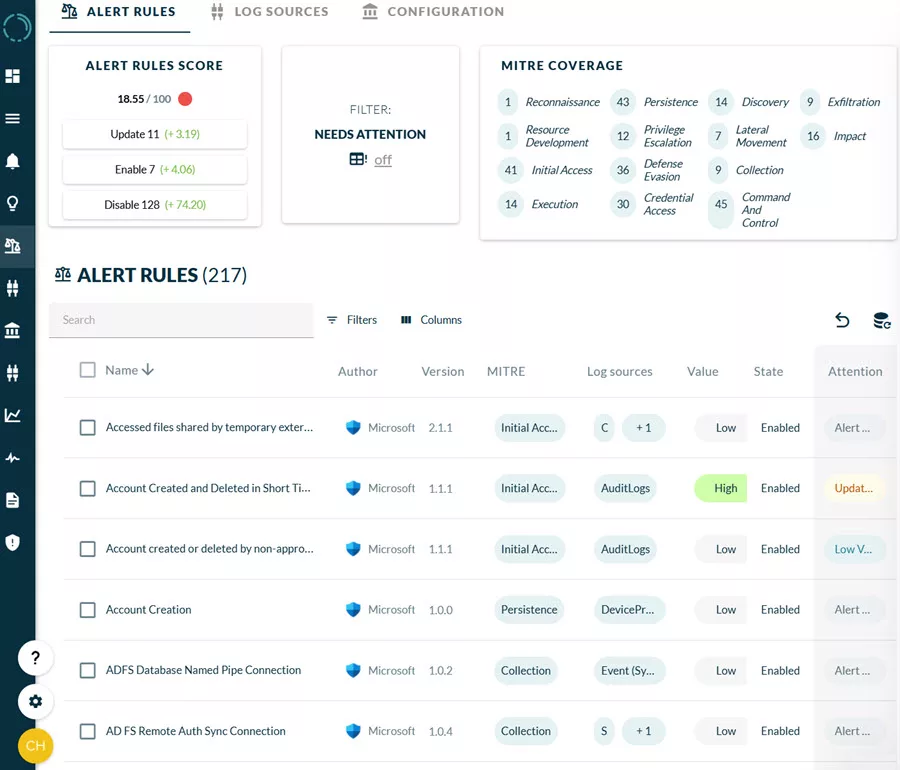The width and height of the screenshot is (900, 770).
Task: Check the Account Creation row checkbox
Action: [88, 609]
